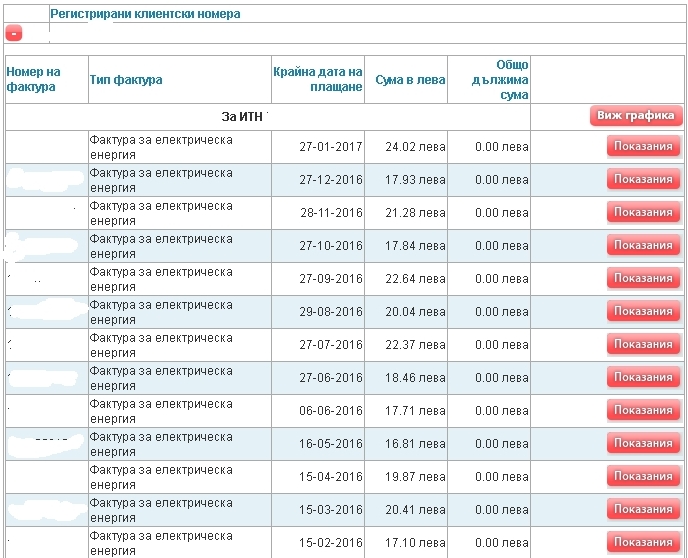Screen dimensions: 688x558
Task: Show Показания for the 16-05-2016 invoice
Action: [x=643, y=443]
